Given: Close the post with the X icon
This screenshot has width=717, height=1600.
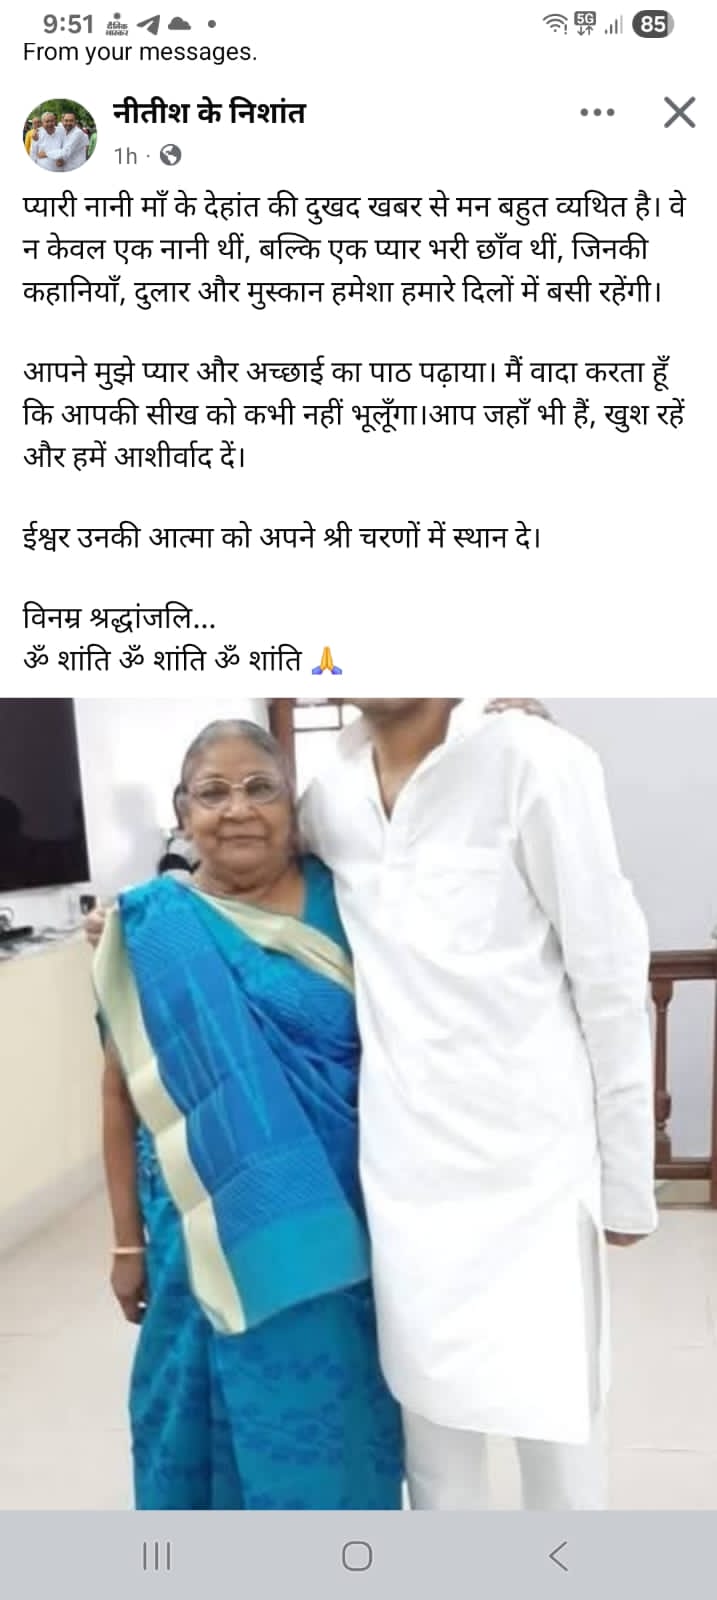Looking at the screenshot, I should (x=679, y=112).
